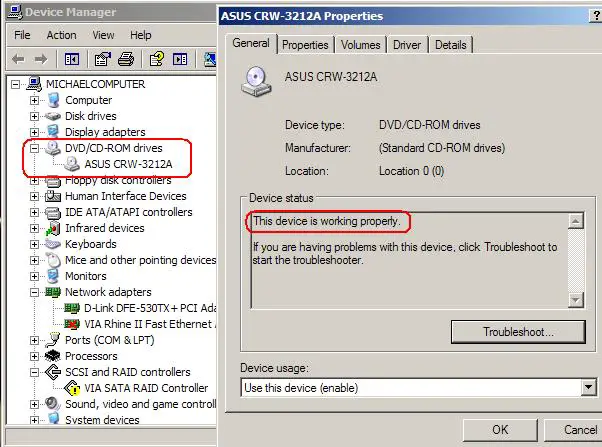602x447 pixels.
Task: Click the ASUS CRW-3212A drive icon in tree
Action: [x=72, y=164]
